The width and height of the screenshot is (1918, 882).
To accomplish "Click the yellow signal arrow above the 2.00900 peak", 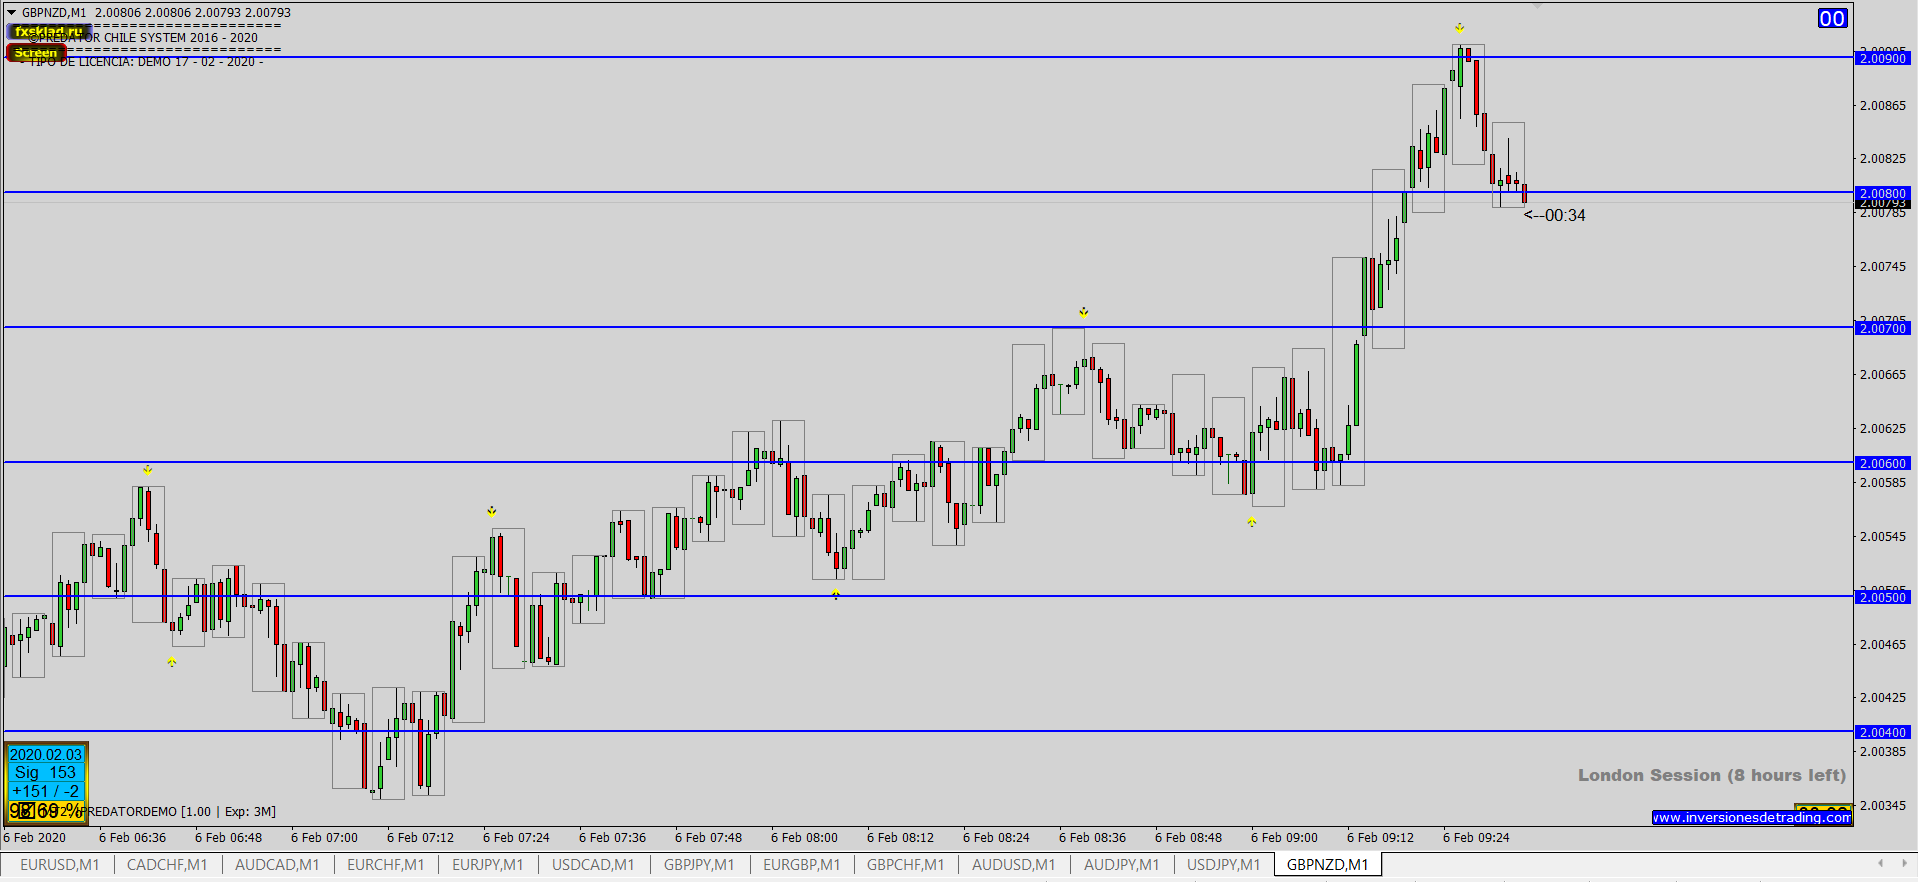I will click(1459, 28).
